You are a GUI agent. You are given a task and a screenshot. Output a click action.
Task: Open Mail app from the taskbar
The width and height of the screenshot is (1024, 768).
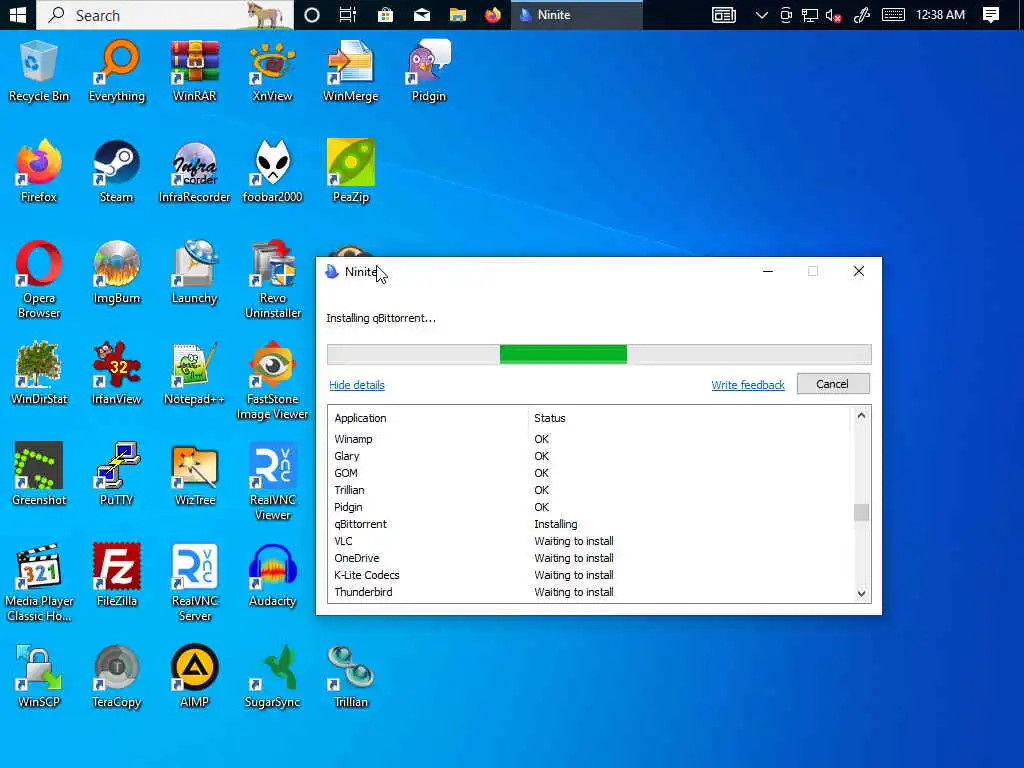422,14
